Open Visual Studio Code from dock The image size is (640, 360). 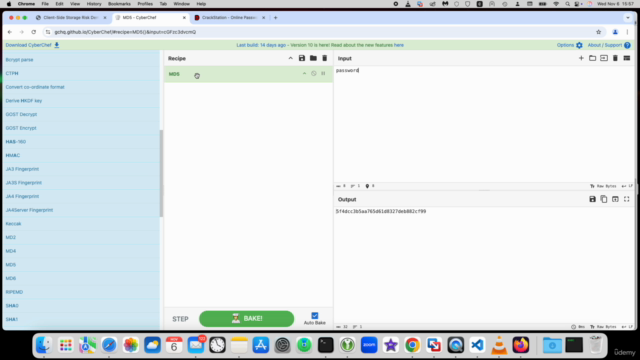(x=477, y=345)
